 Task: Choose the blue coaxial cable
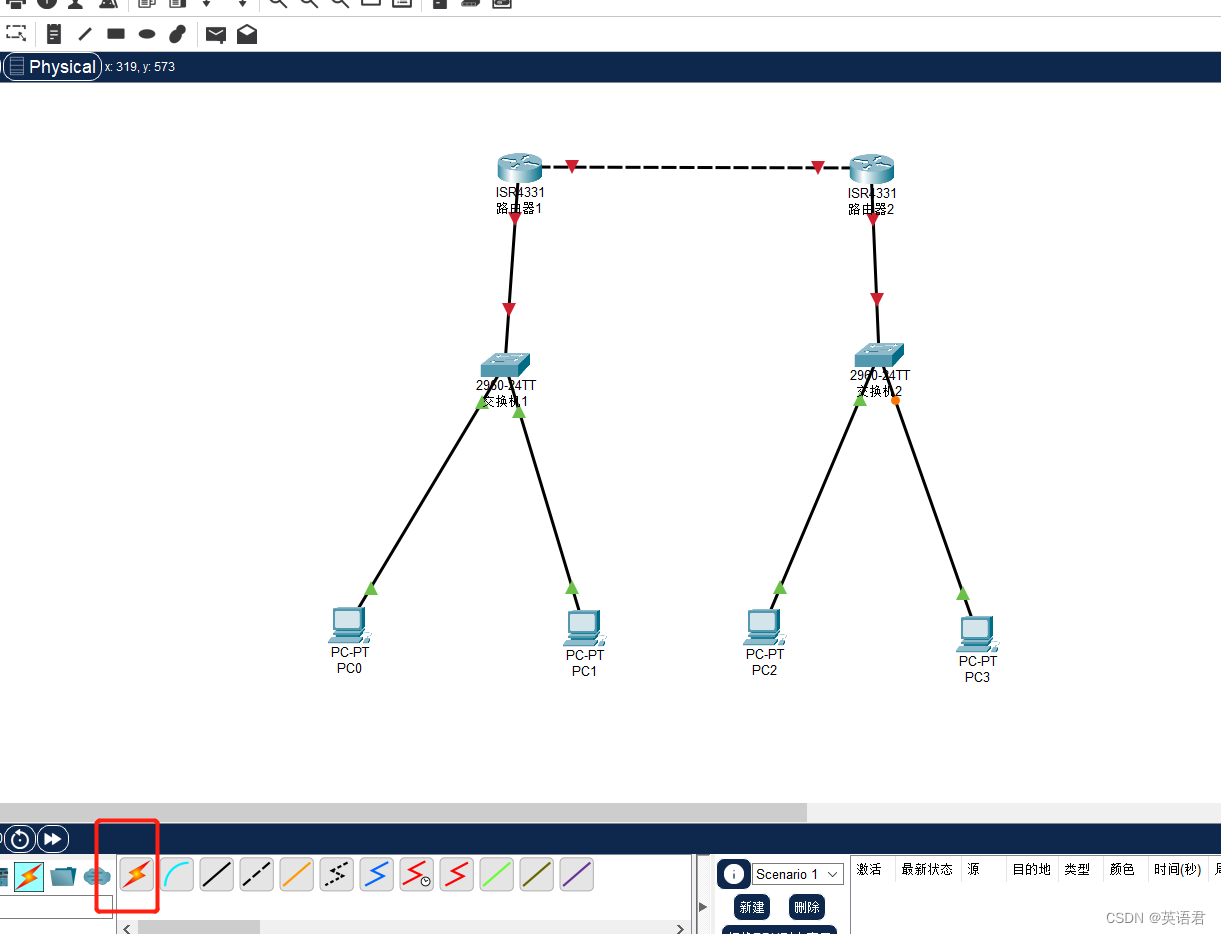pos(377,875)
